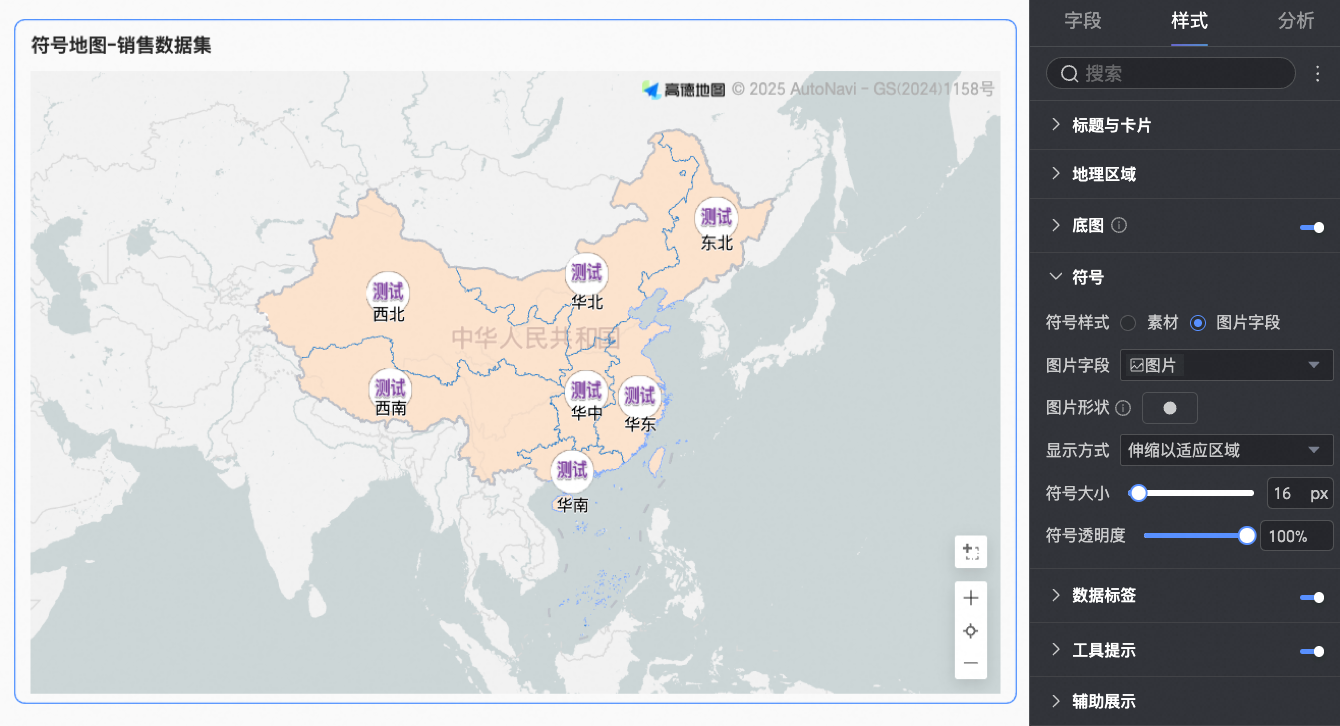This screenshot has width=1340, height=726.
Task: Click the 符号大小 px value field
Action: 1300,493
